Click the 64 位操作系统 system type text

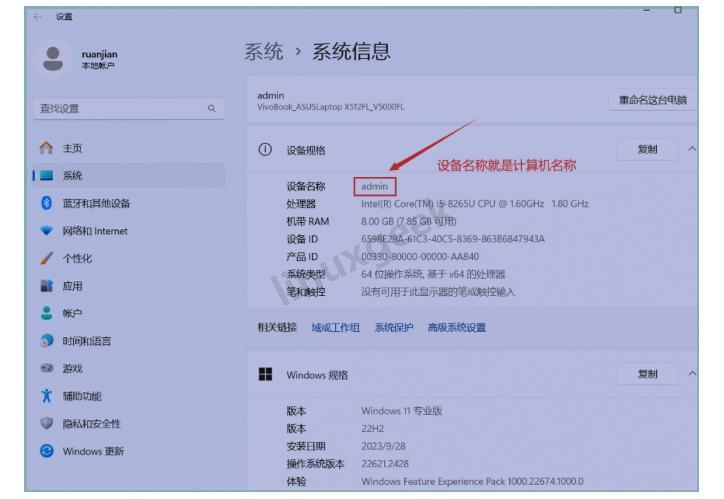(433, 274)
